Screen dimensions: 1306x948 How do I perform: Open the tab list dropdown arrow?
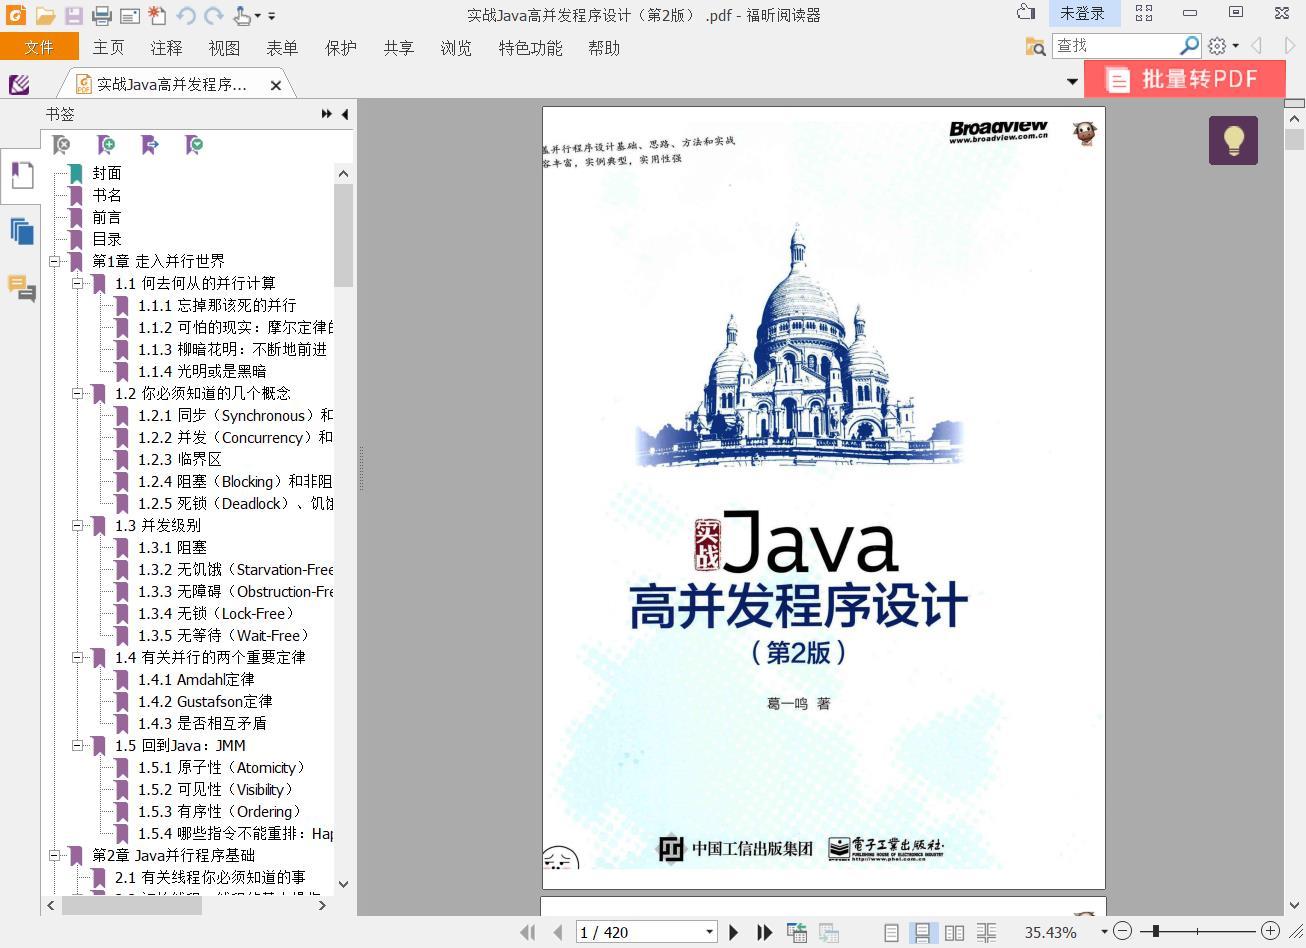1072,81
